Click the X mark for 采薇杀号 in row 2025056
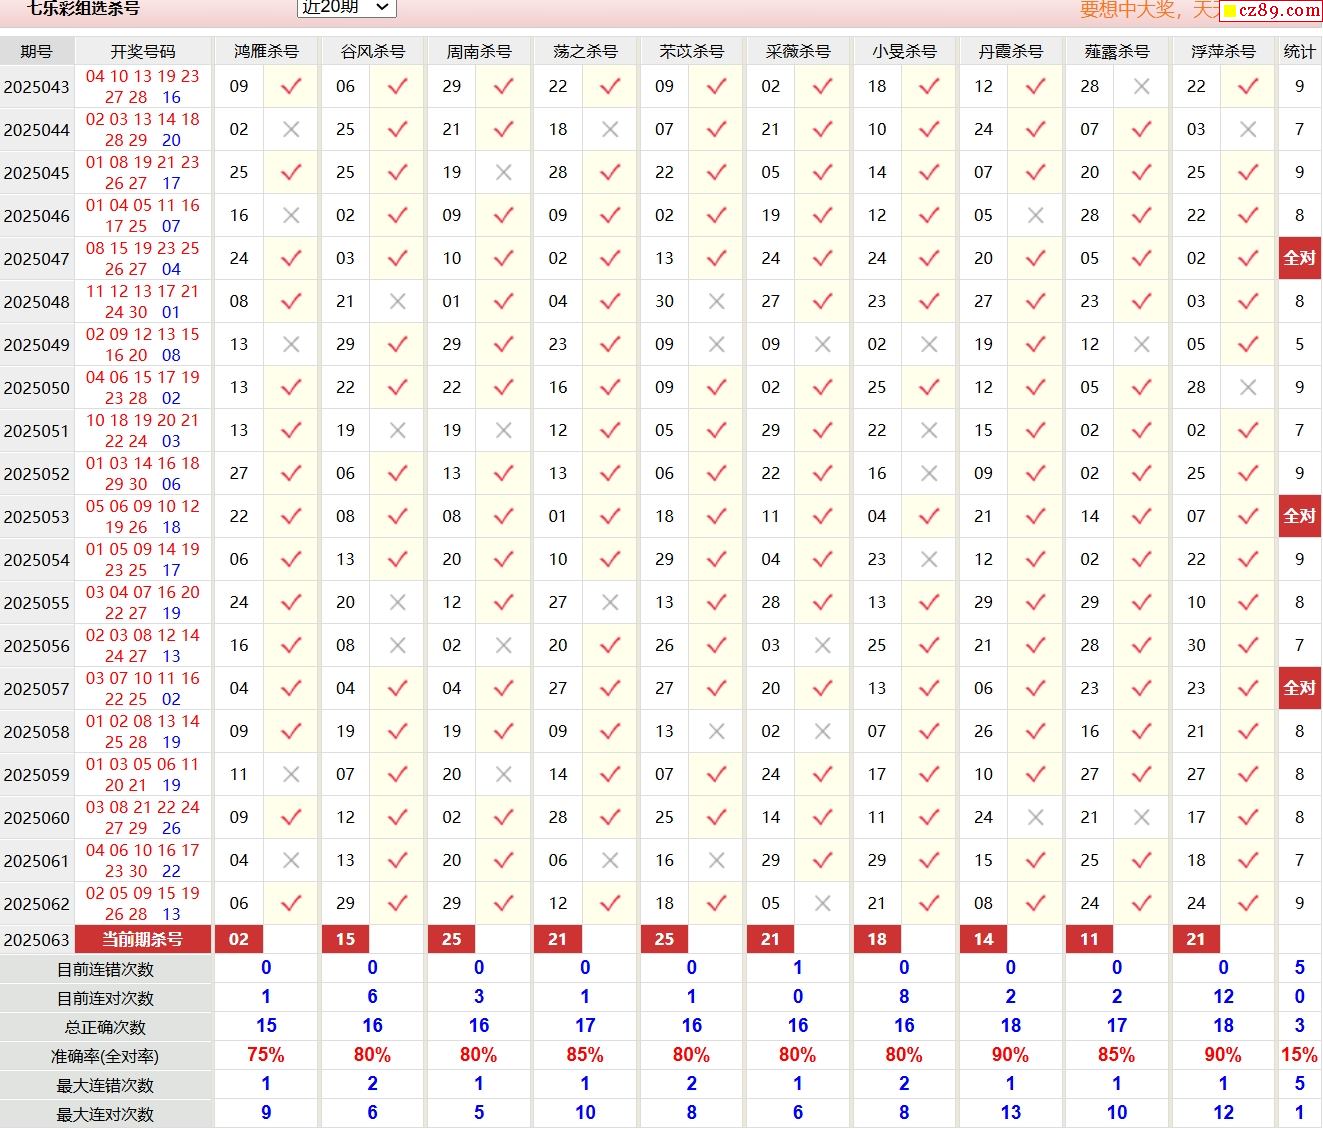The width and height of the screenshot is (1323, 1129). pos(823,646)
